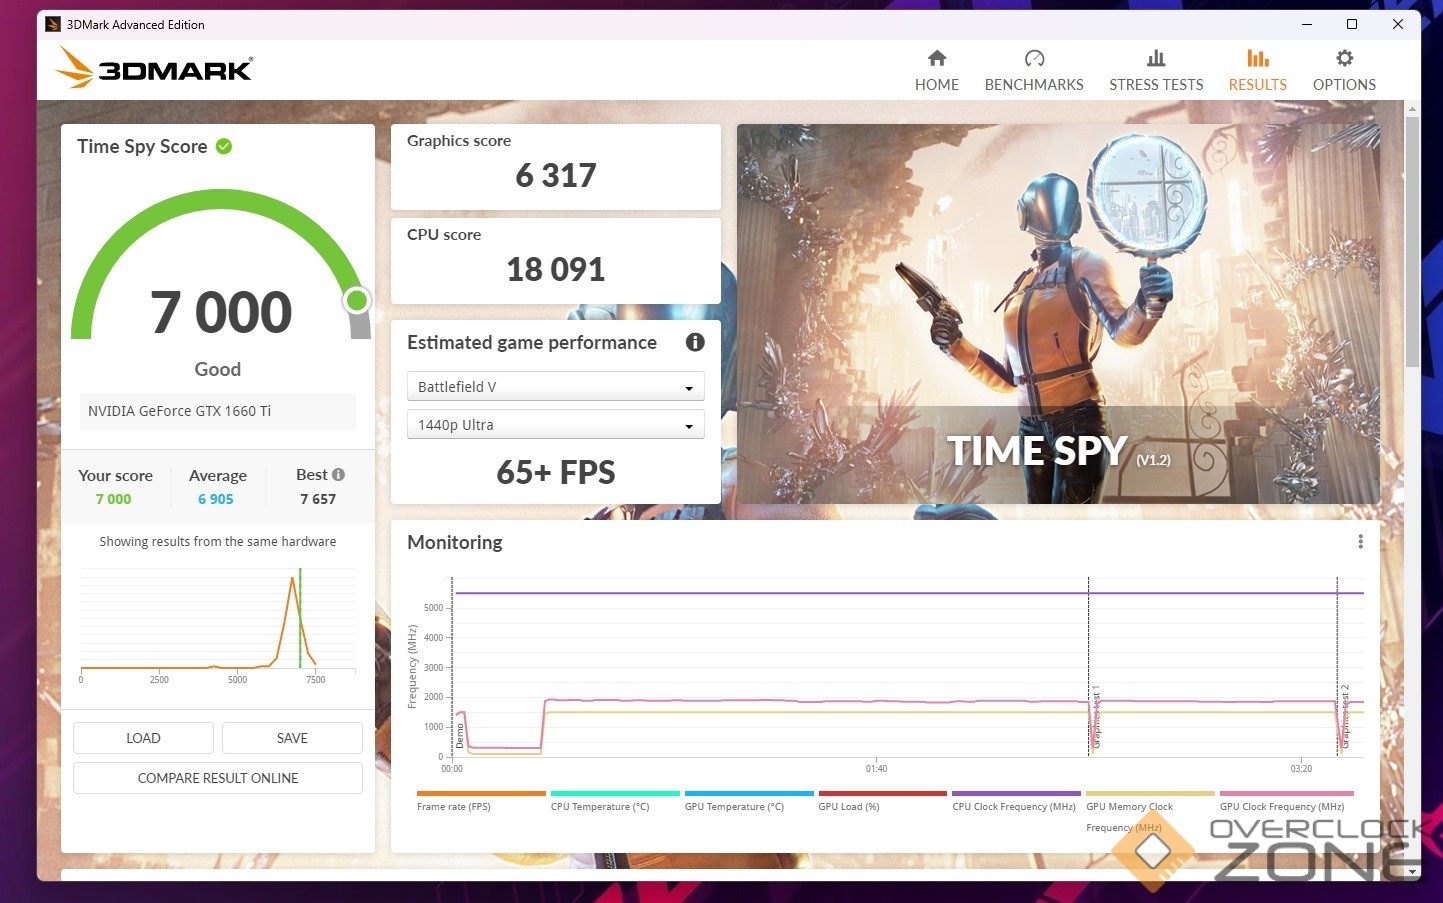Click the Graphics test 2 marker line
The height and width of the screenshot is (903, 1443).
pyautogui.click(x=1337, y=666)
